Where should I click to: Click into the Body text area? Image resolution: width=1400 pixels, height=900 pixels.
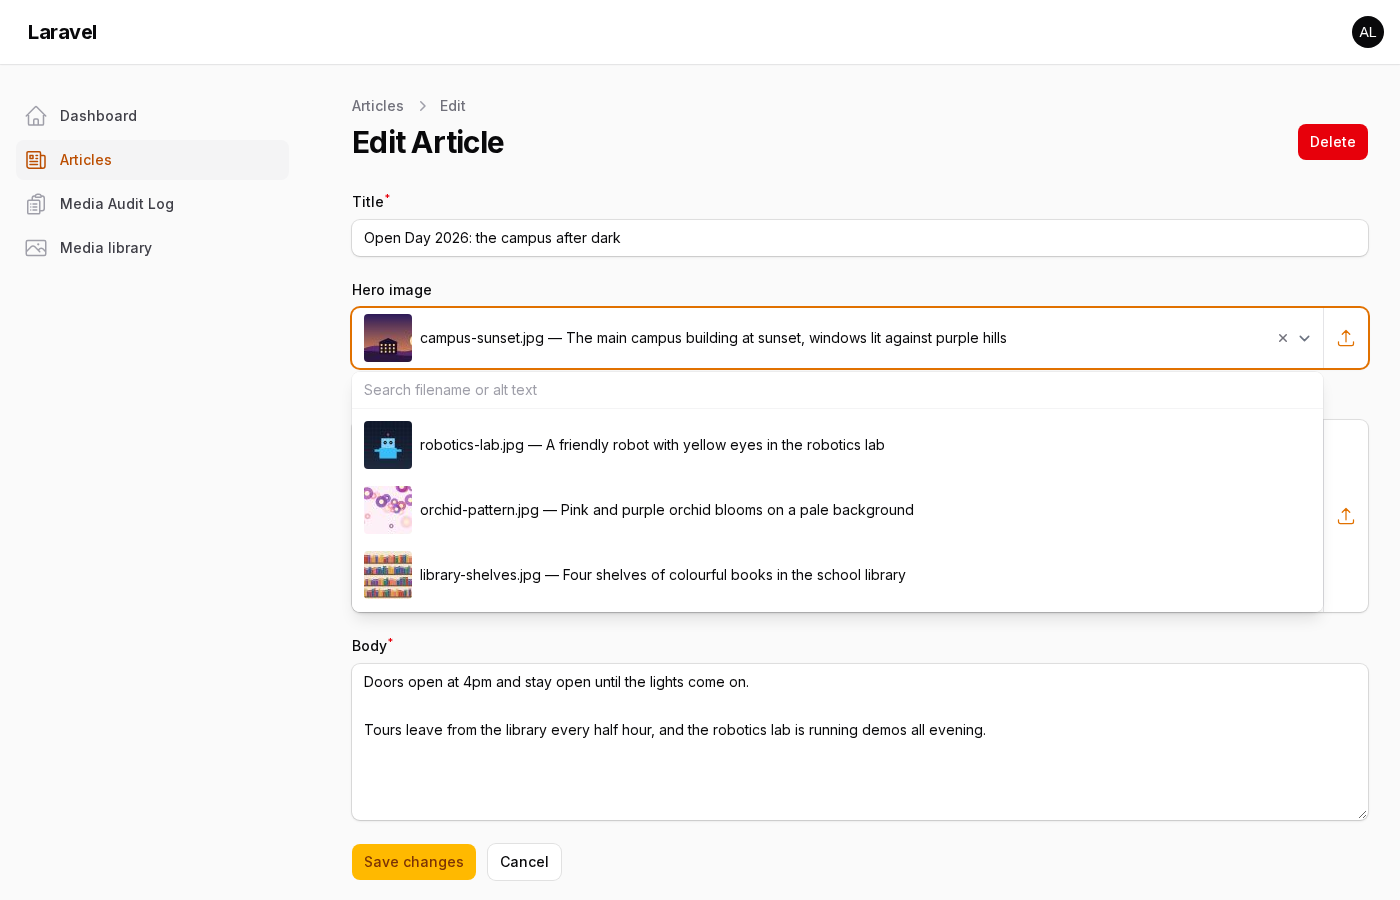point(860,742)
